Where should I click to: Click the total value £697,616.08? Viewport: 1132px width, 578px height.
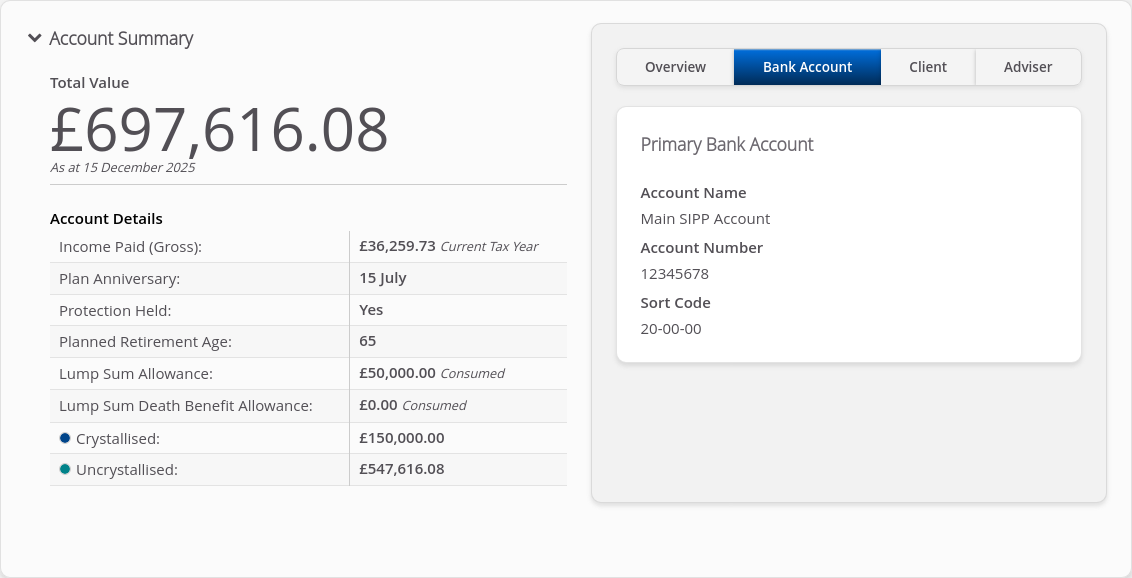coord(219,130)
